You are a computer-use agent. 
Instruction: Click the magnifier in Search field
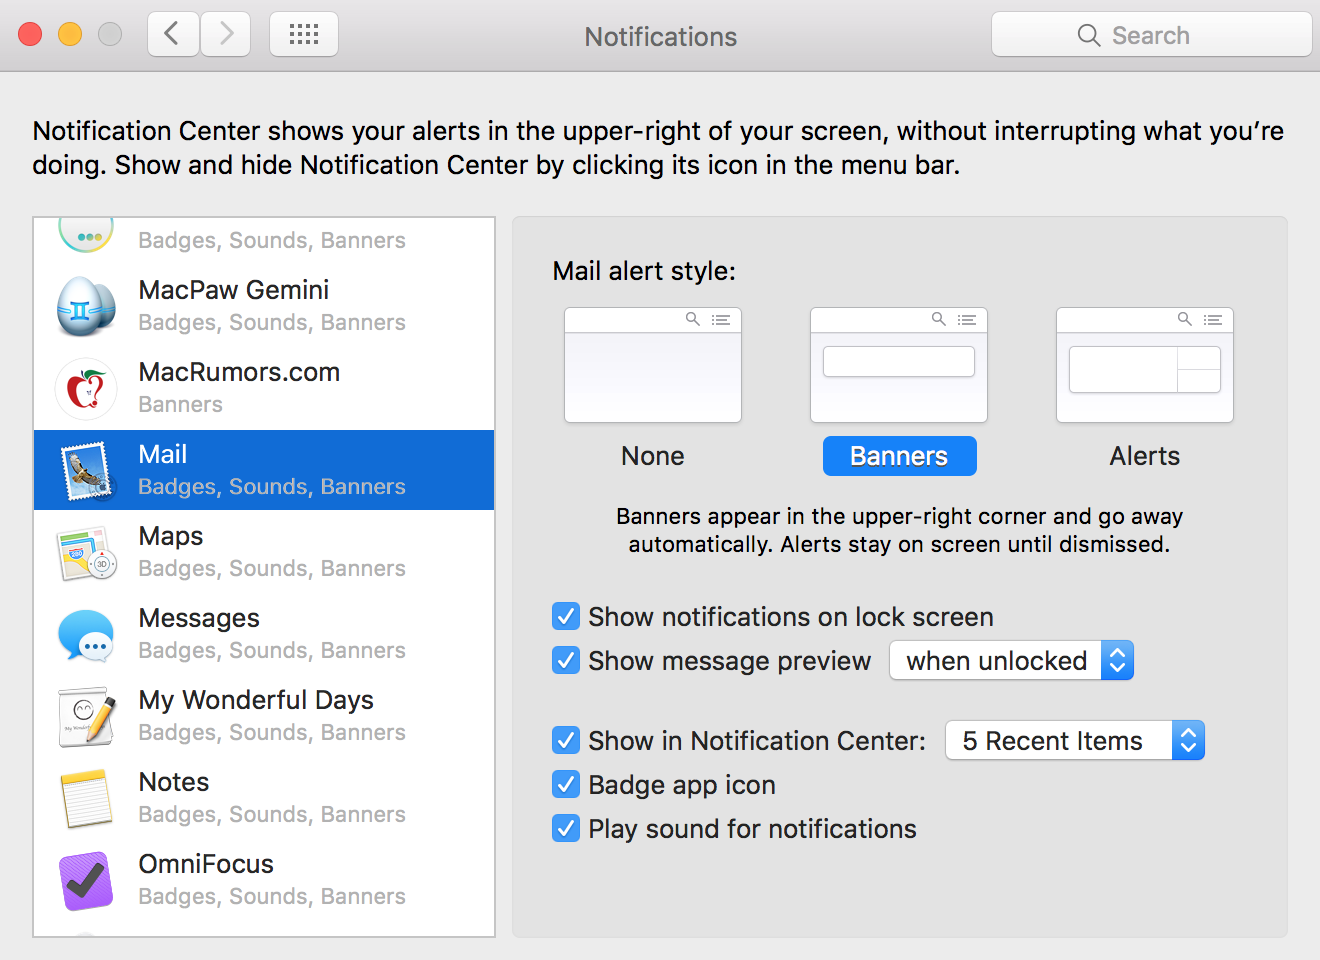[x=1089, y=35]
